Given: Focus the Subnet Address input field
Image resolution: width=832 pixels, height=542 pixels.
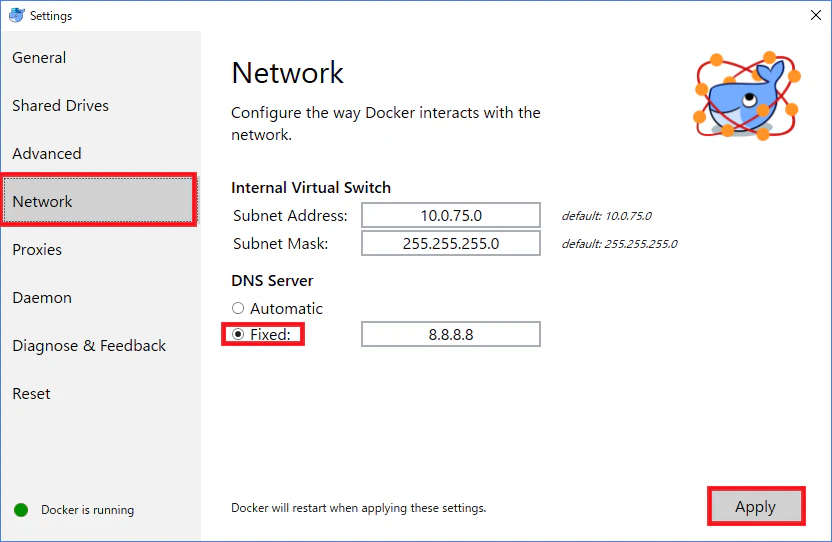Looking at the screenshot, I should tap(451, 216).
